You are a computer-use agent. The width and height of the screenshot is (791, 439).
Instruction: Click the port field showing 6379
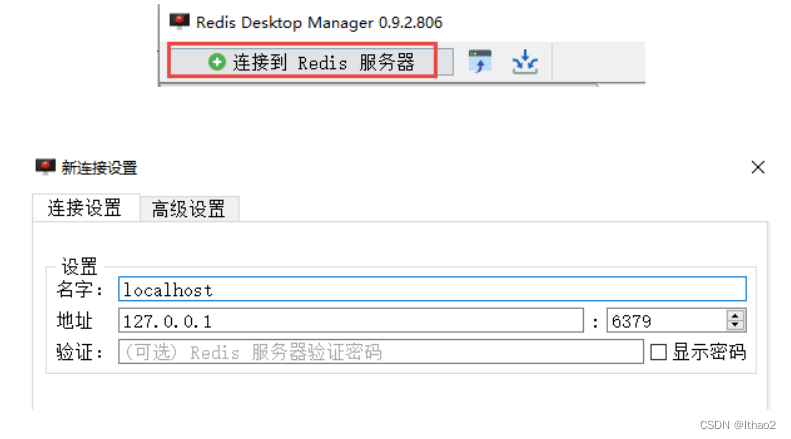tap(667, 320)
